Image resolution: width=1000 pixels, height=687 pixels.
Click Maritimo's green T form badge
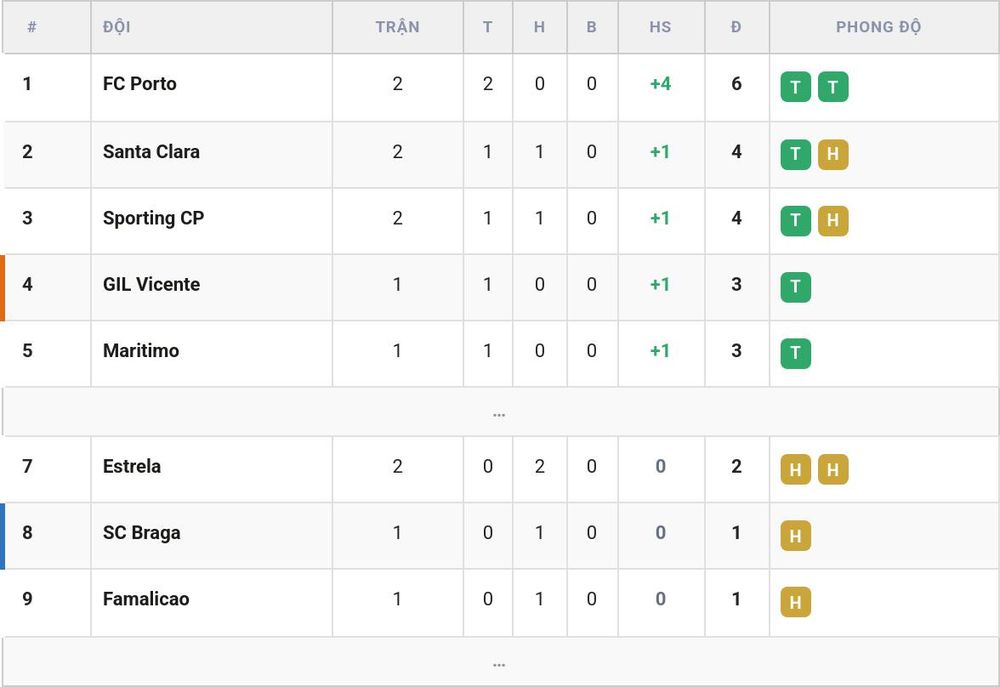[x=795, y=353]
